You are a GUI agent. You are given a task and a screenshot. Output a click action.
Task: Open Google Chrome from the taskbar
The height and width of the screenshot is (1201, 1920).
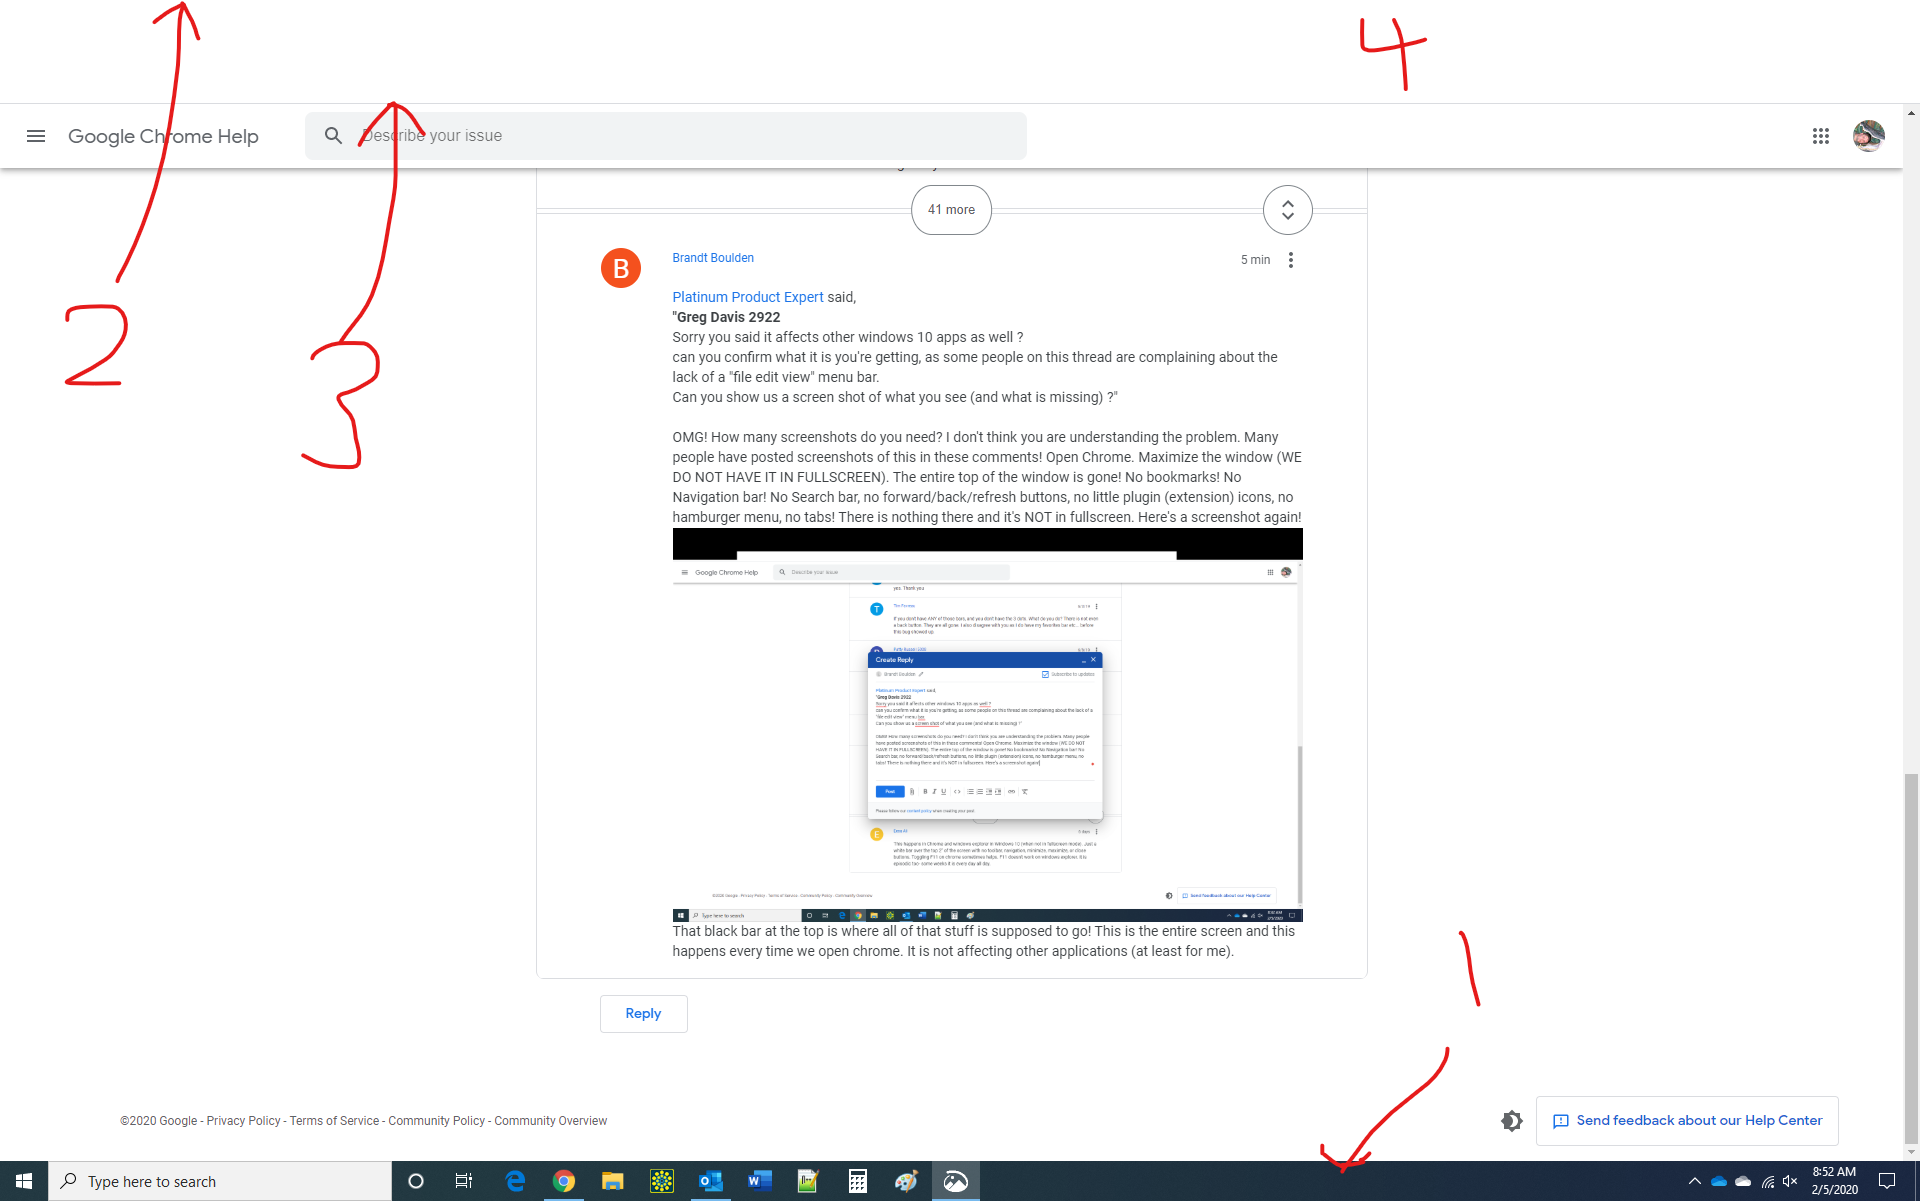tap(564, 1181)
